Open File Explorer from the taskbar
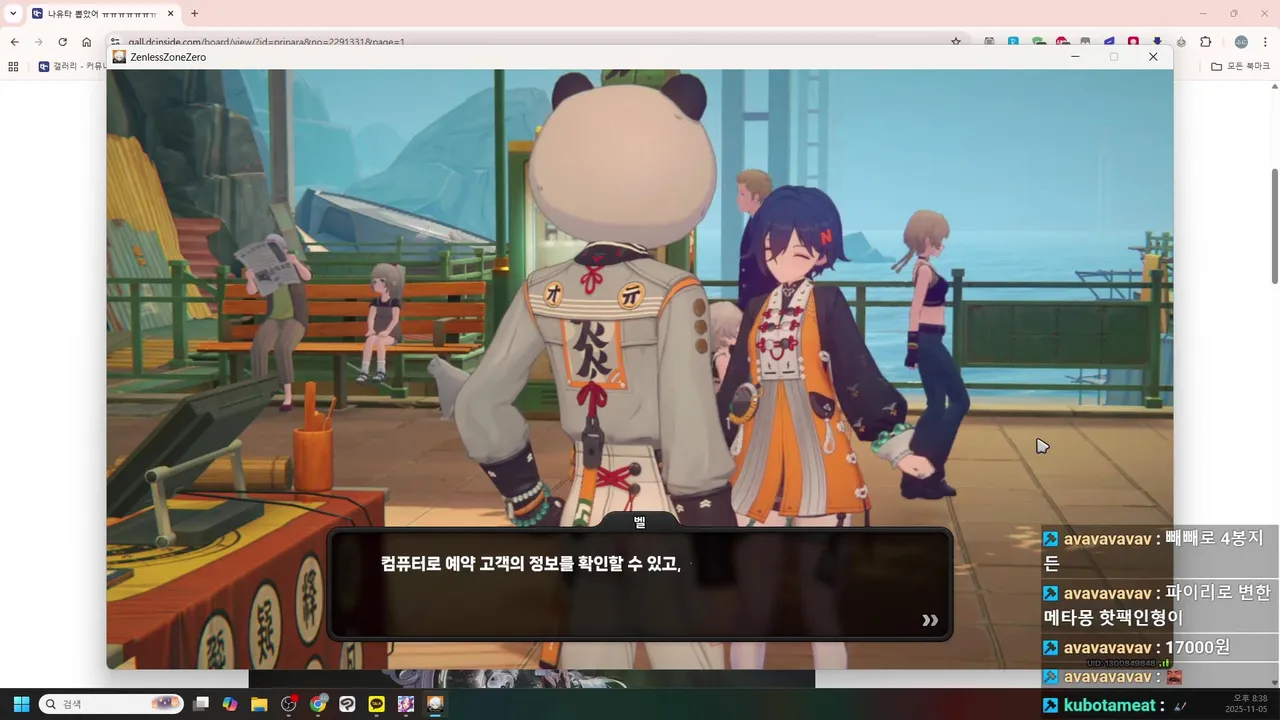 (259, 704)
